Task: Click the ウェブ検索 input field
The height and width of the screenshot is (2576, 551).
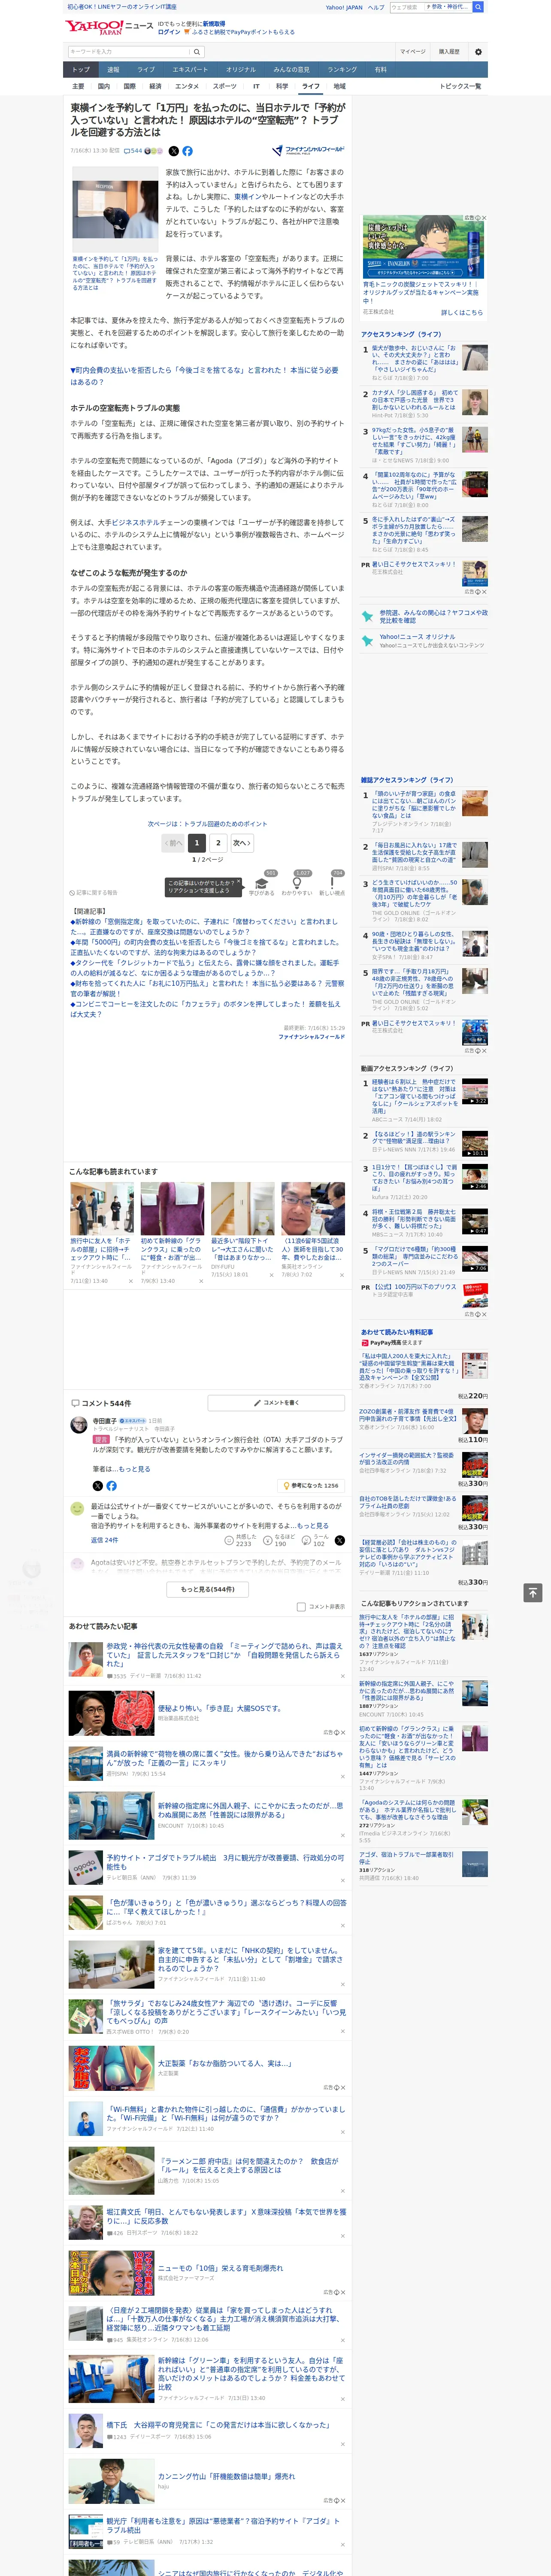Action: coord(406,7)
